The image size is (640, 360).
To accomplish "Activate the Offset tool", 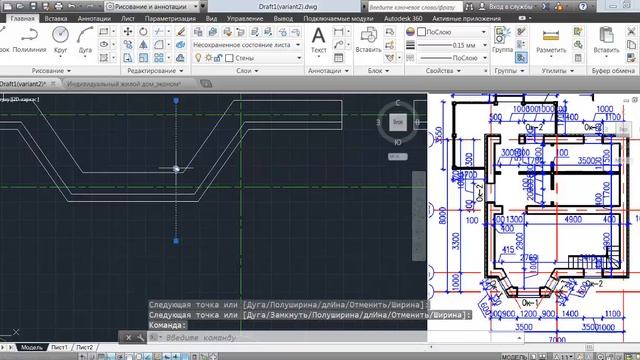I will [180, 58].
